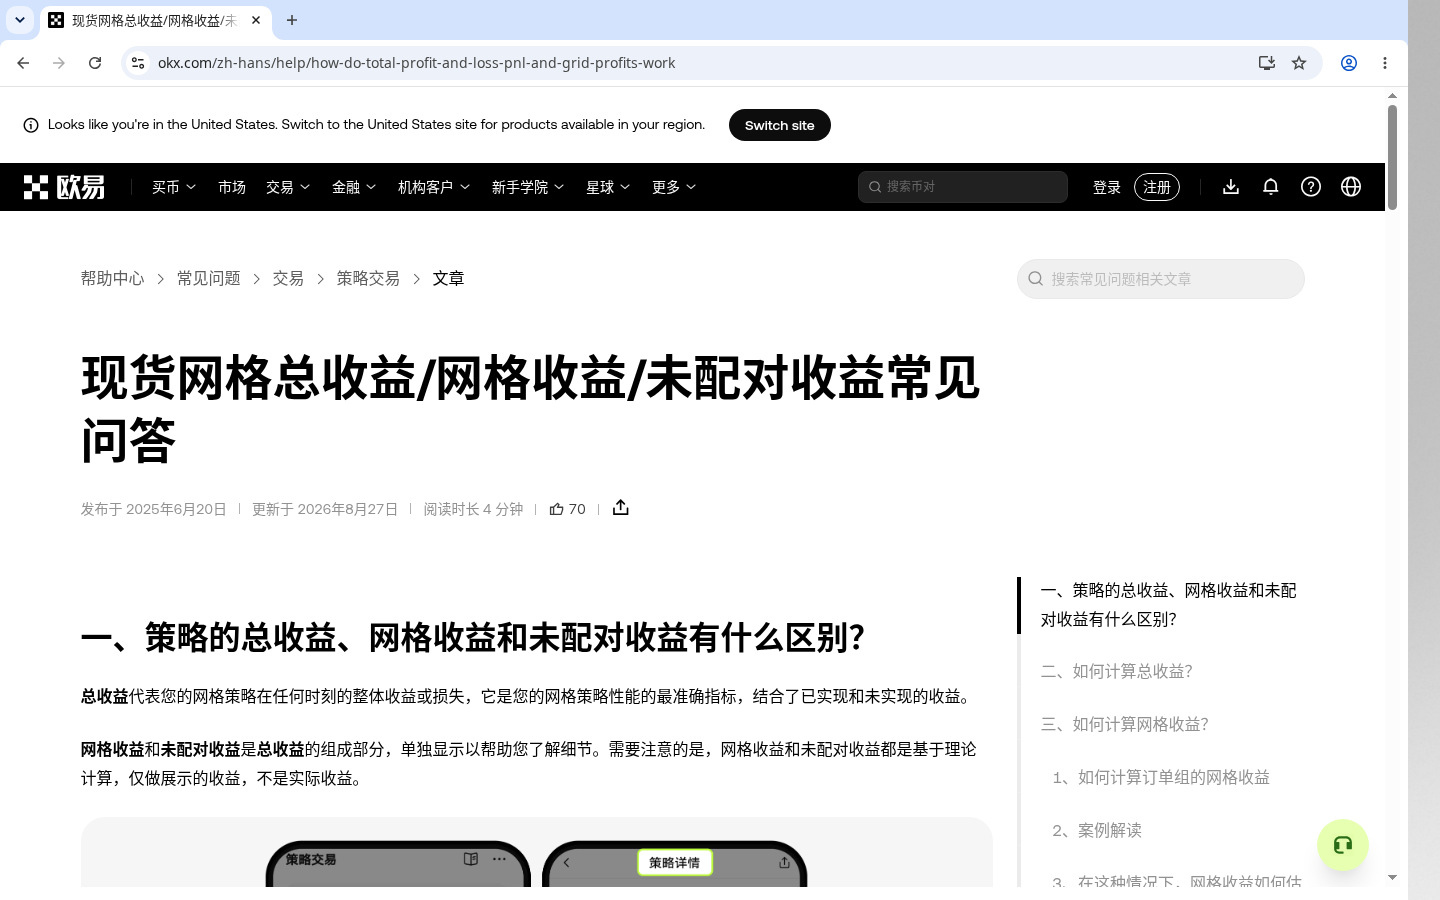Screen dimensions: 1440x900
Task: Bookmark this page with the star icon
Action: tap(1299, 63)
